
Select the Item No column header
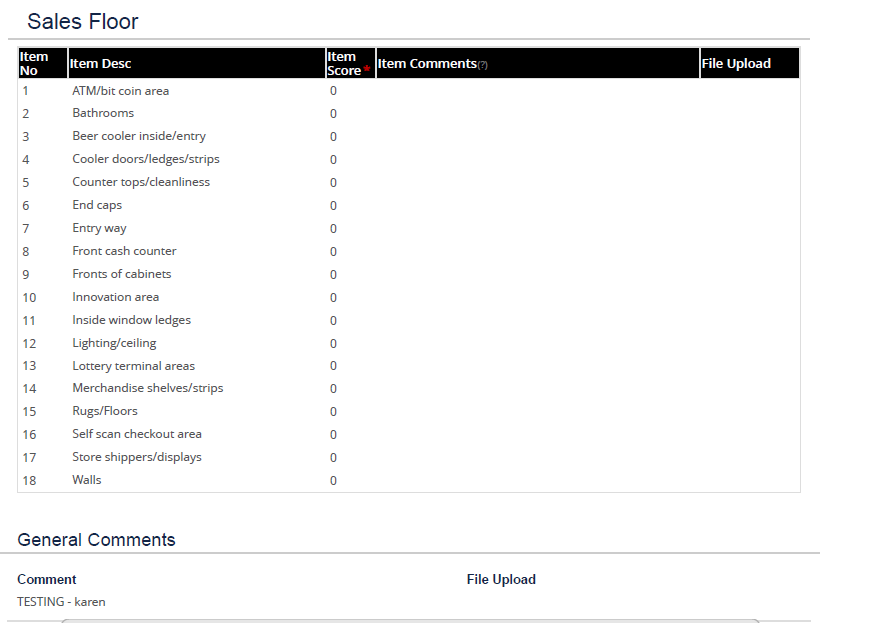tap(43, 63)
